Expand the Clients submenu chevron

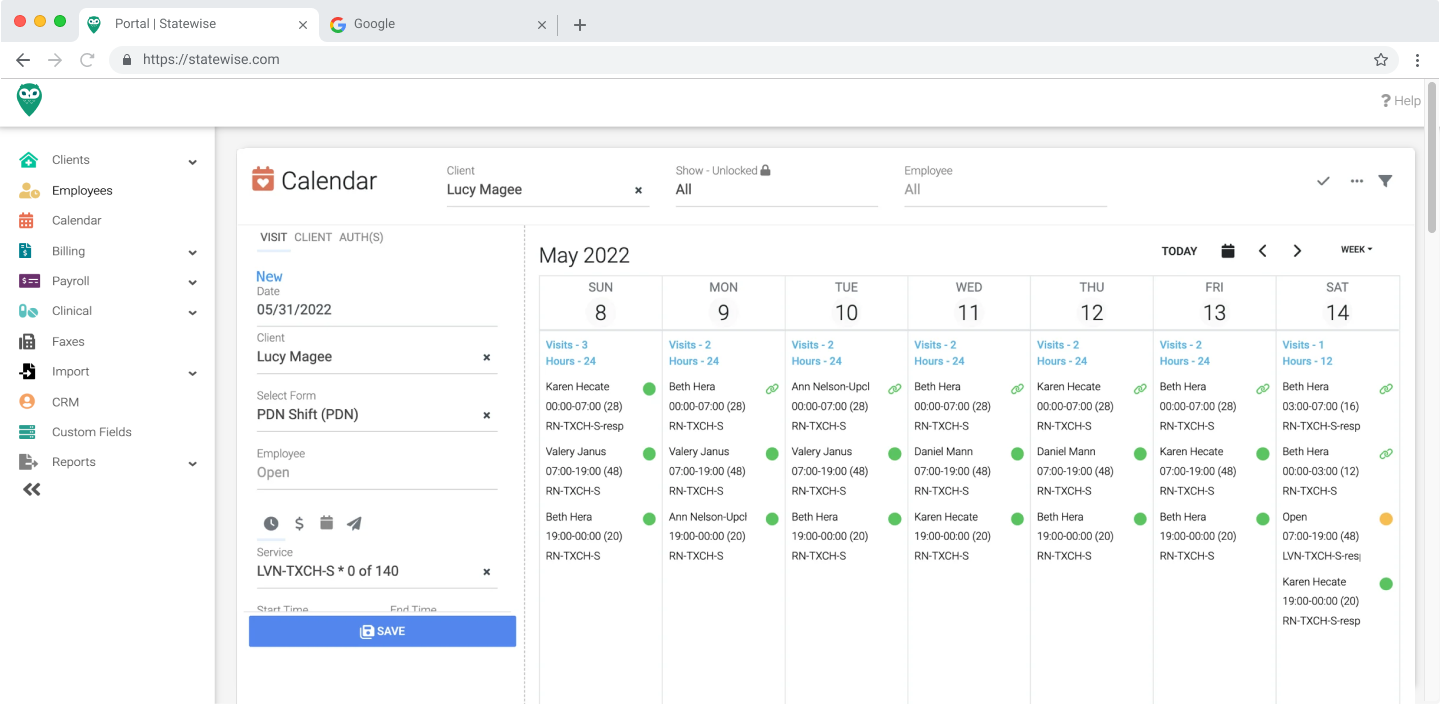pyautogui.click(x=192, y=161)
